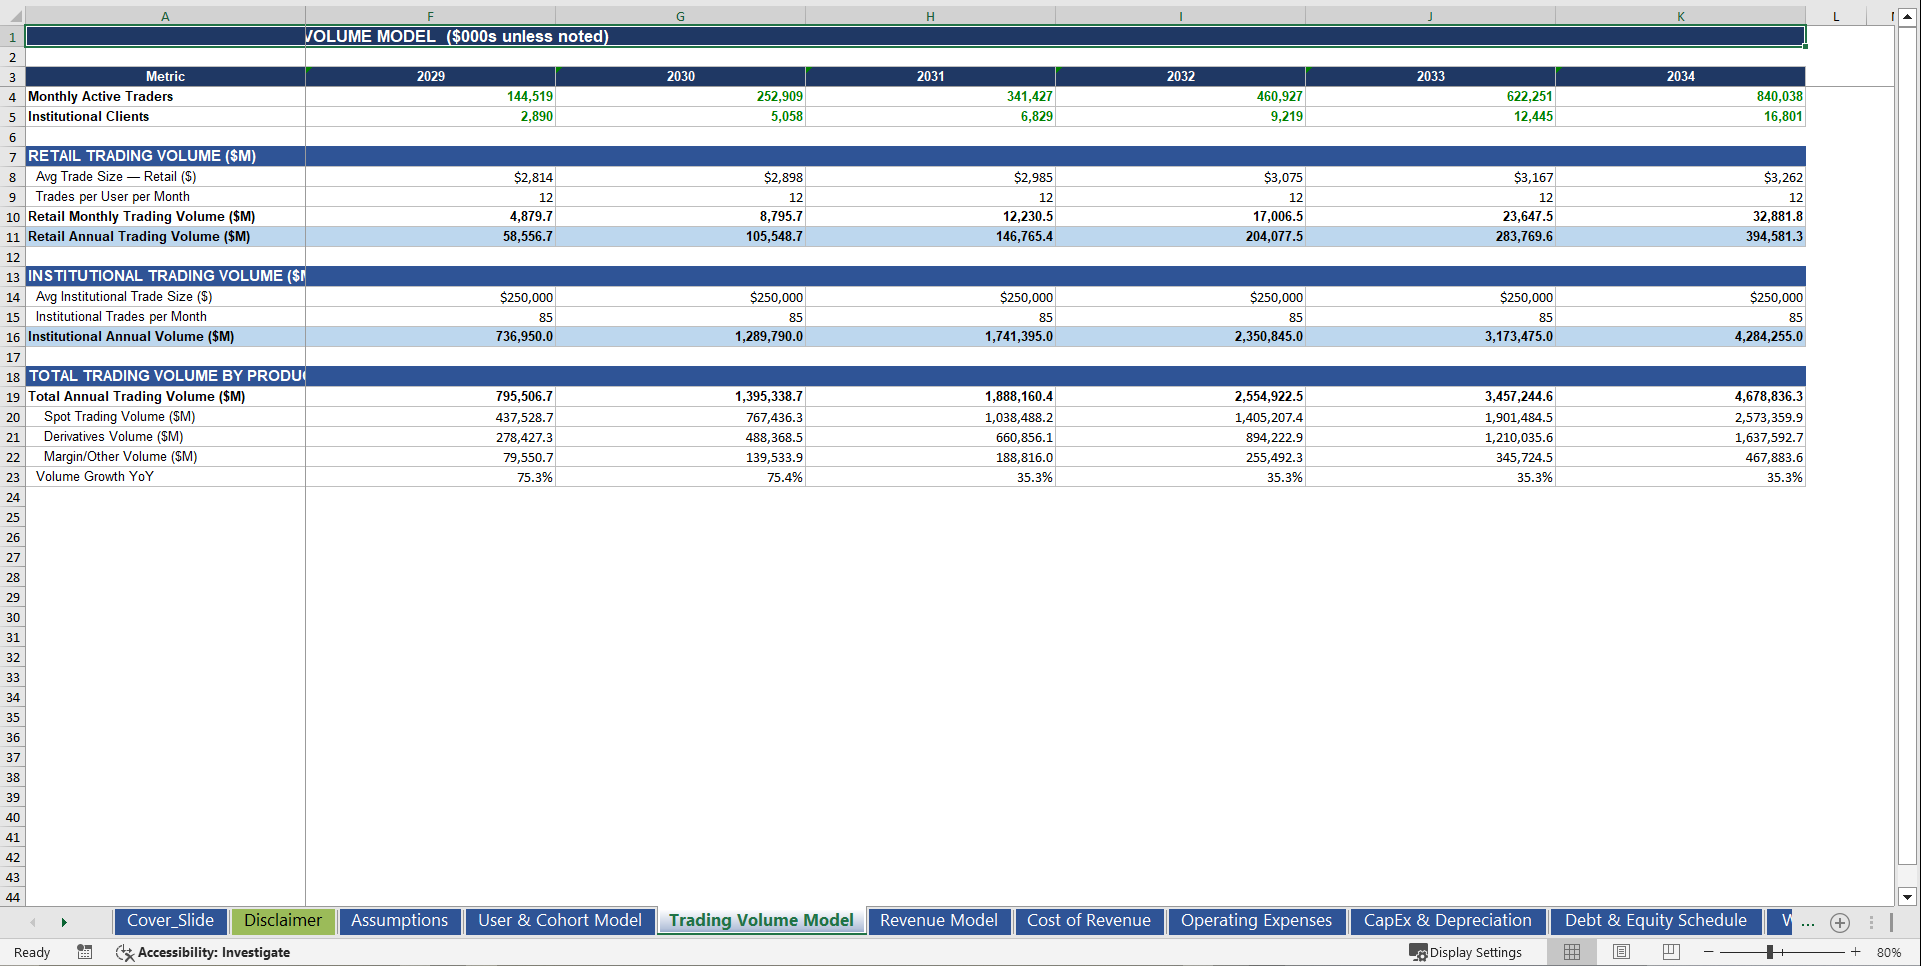Start macro recording via status bar icon
Viewport: 1921px width, 966px height.
(x=85, y=952)
